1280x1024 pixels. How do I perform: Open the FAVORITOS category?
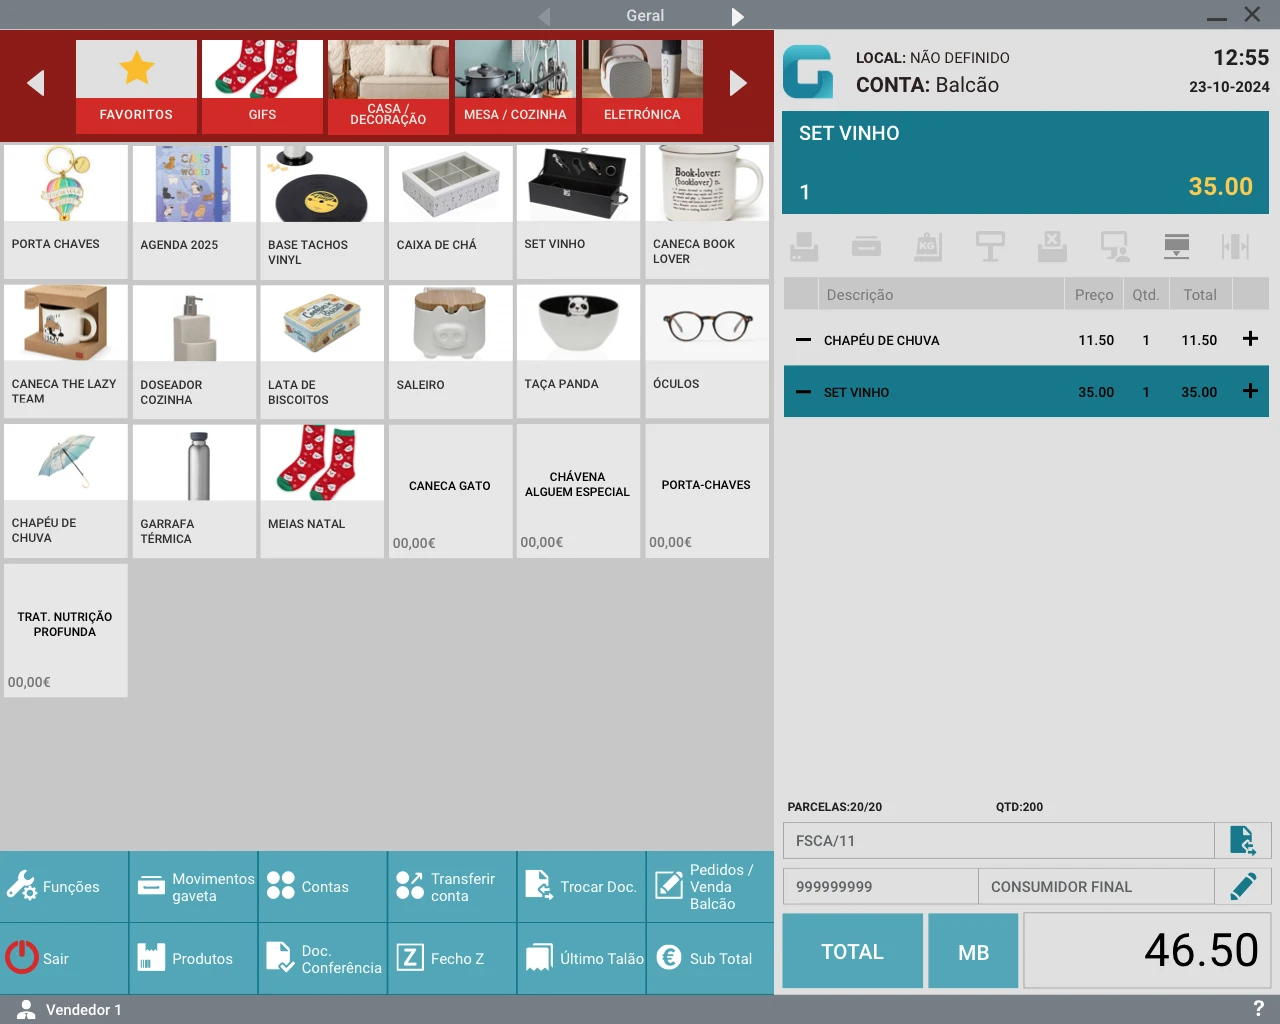tap(136, 87)
